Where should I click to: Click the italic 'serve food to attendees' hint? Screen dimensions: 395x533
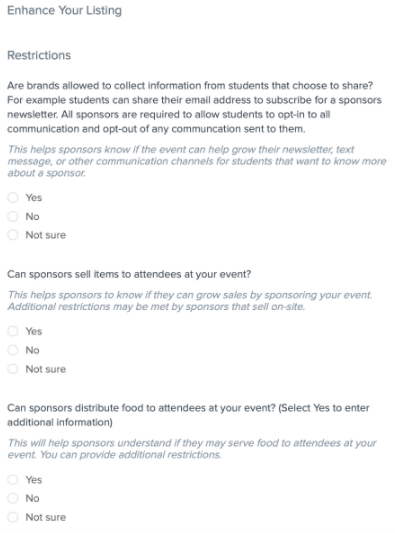point(192,449)
